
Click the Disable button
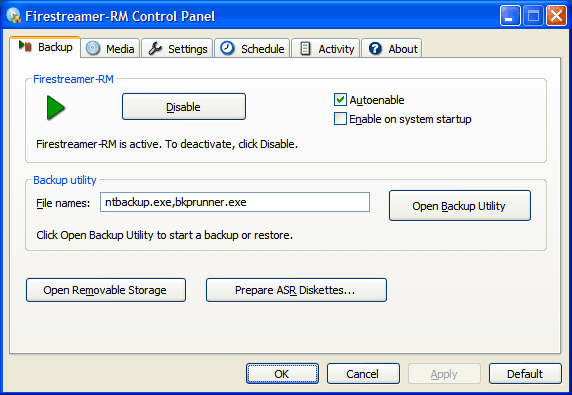[184, 107]
